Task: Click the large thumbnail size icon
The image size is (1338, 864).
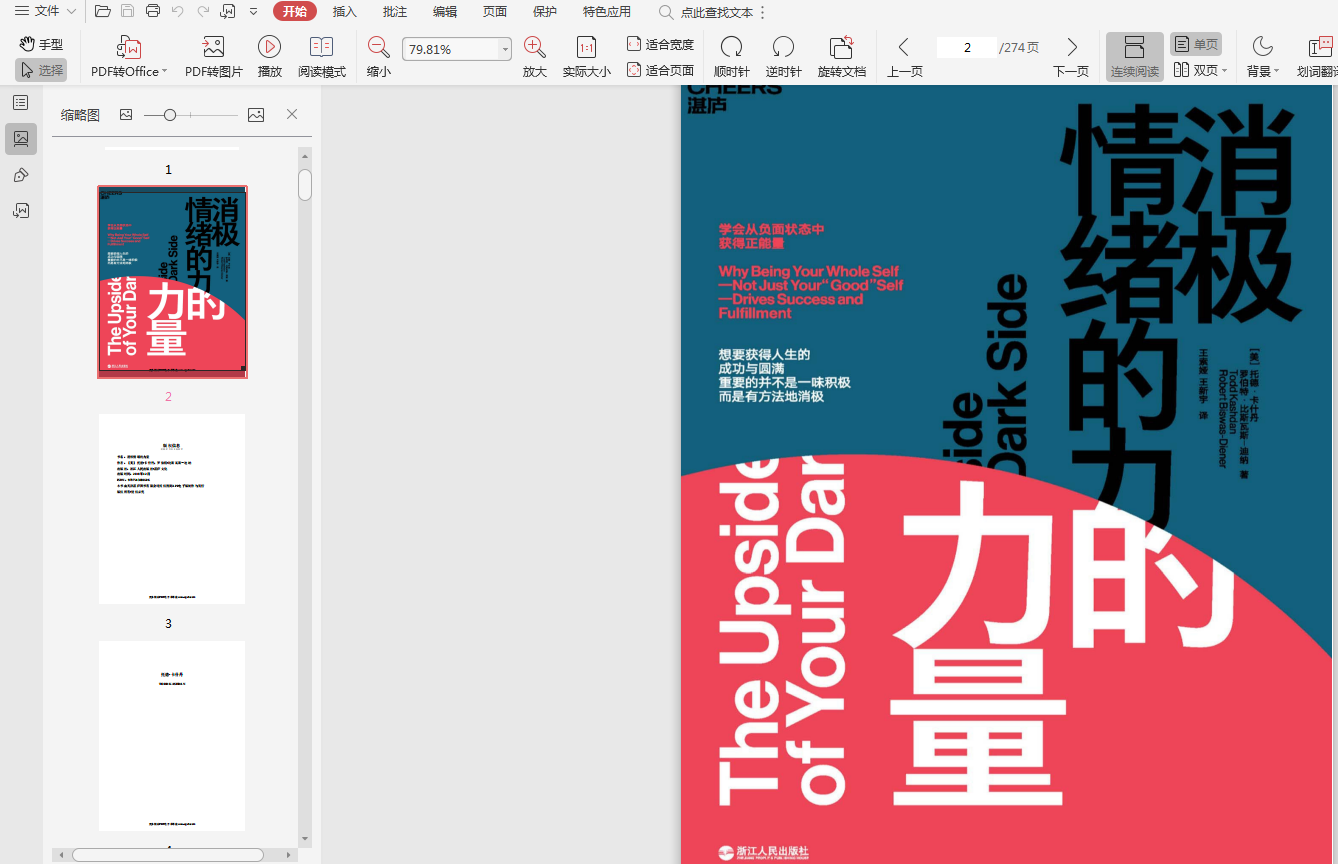Action: coord(256,115)
